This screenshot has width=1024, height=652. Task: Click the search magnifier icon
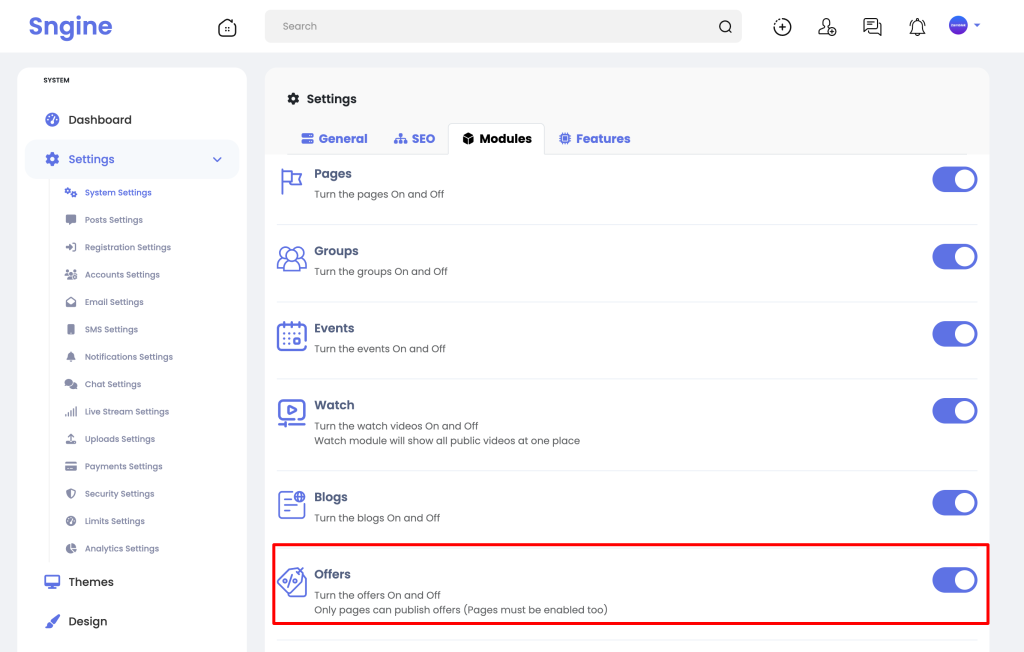point(725,27)
